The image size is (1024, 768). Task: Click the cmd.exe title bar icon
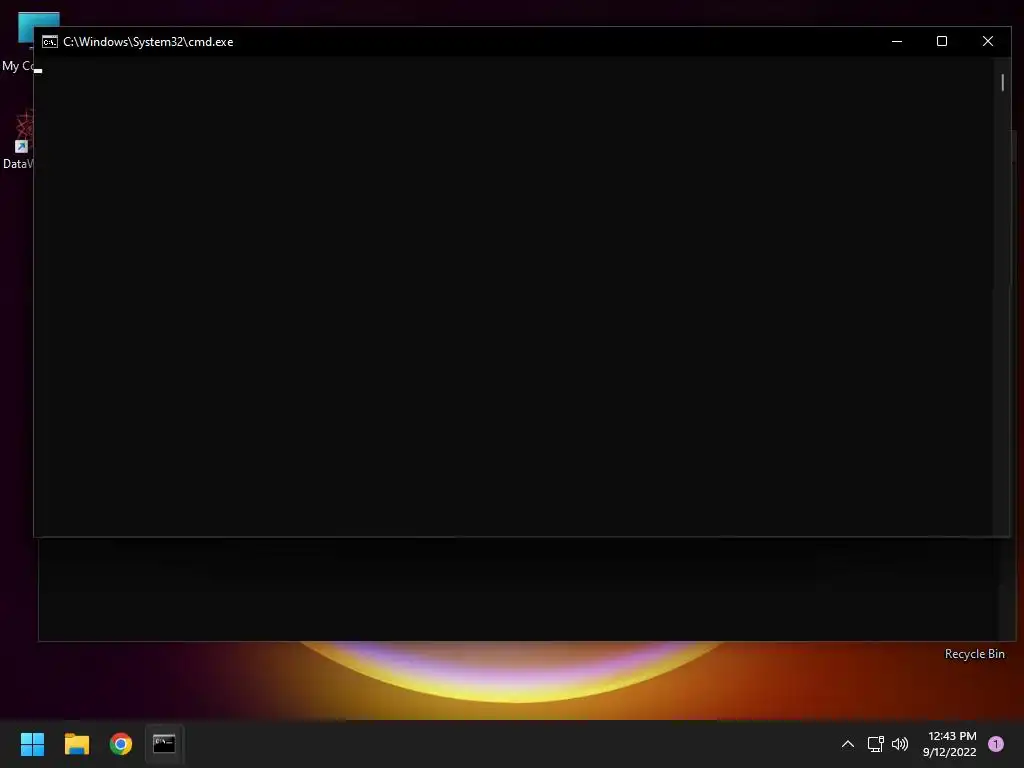tap(50, 42)
